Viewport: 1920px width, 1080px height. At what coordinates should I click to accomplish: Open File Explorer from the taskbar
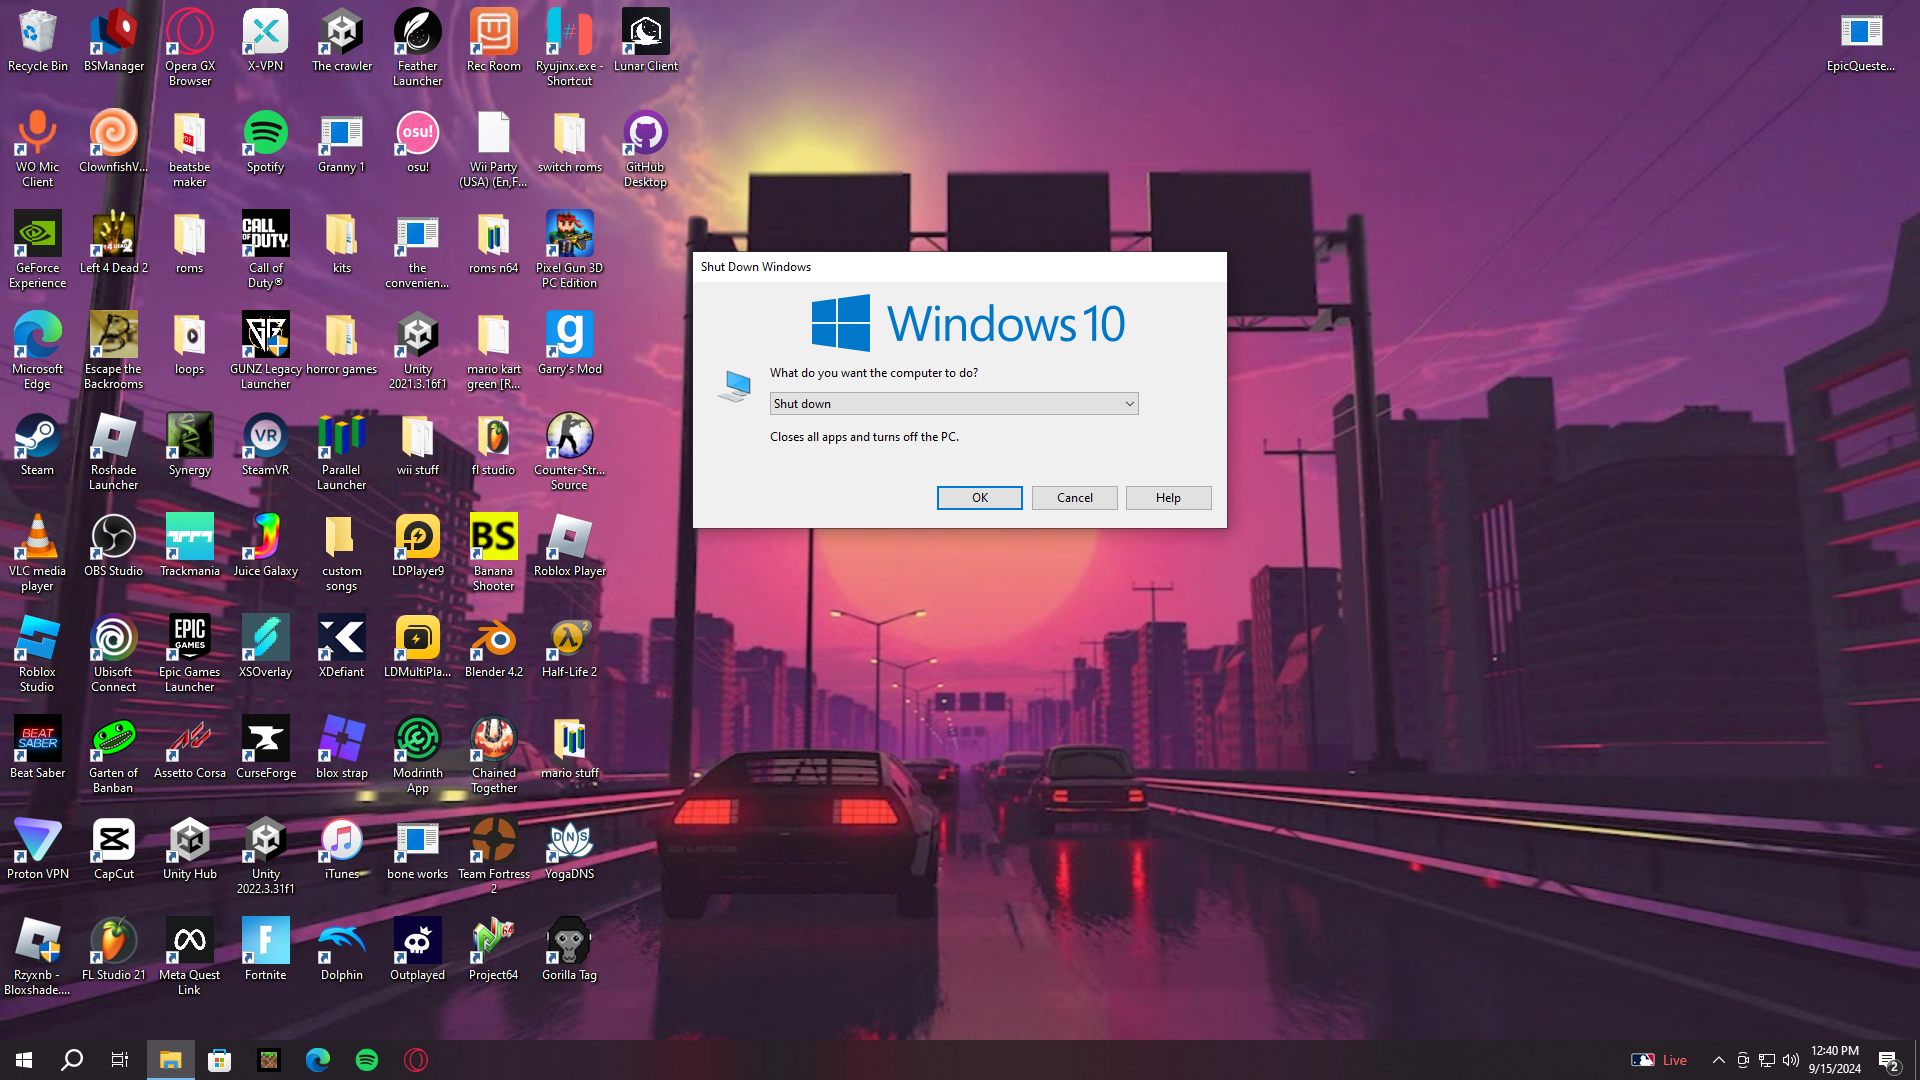click(170, 1060)
